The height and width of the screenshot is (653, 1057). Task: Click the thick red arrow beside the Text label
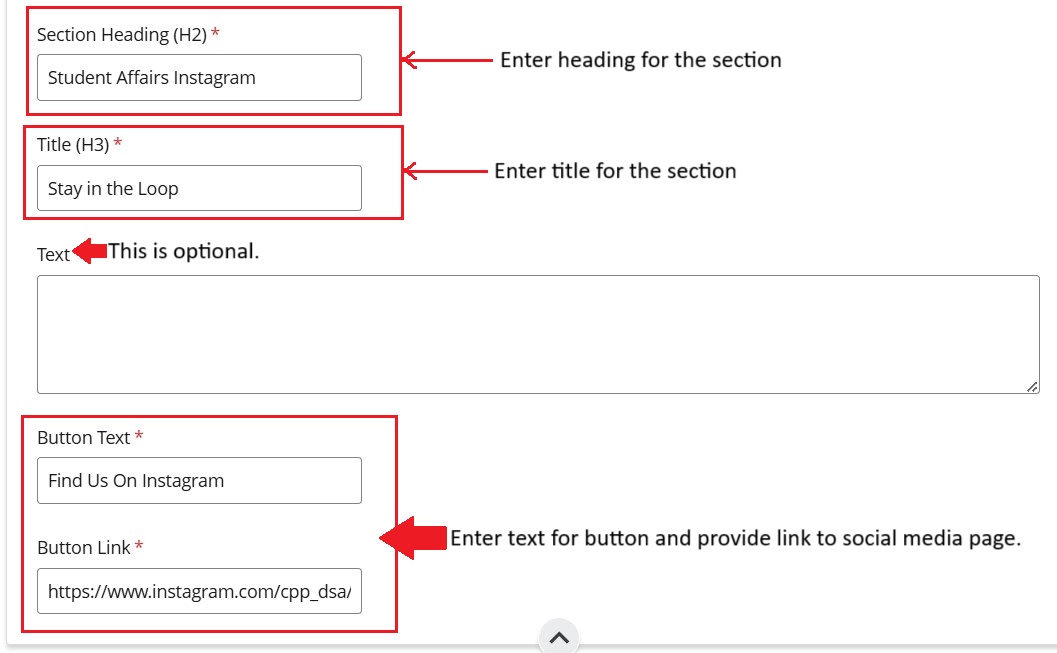[x=90, y=252]
